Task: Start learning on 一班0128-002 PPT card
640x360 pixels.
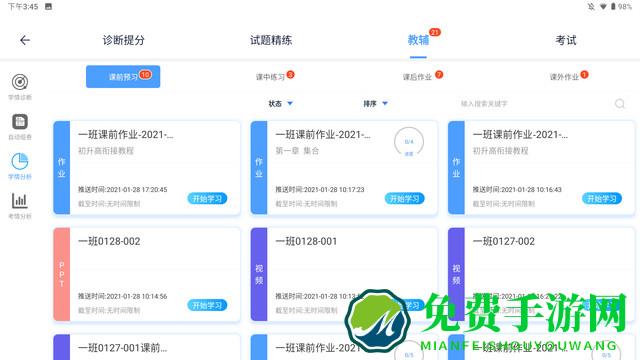Action: (x=207, y=305)
